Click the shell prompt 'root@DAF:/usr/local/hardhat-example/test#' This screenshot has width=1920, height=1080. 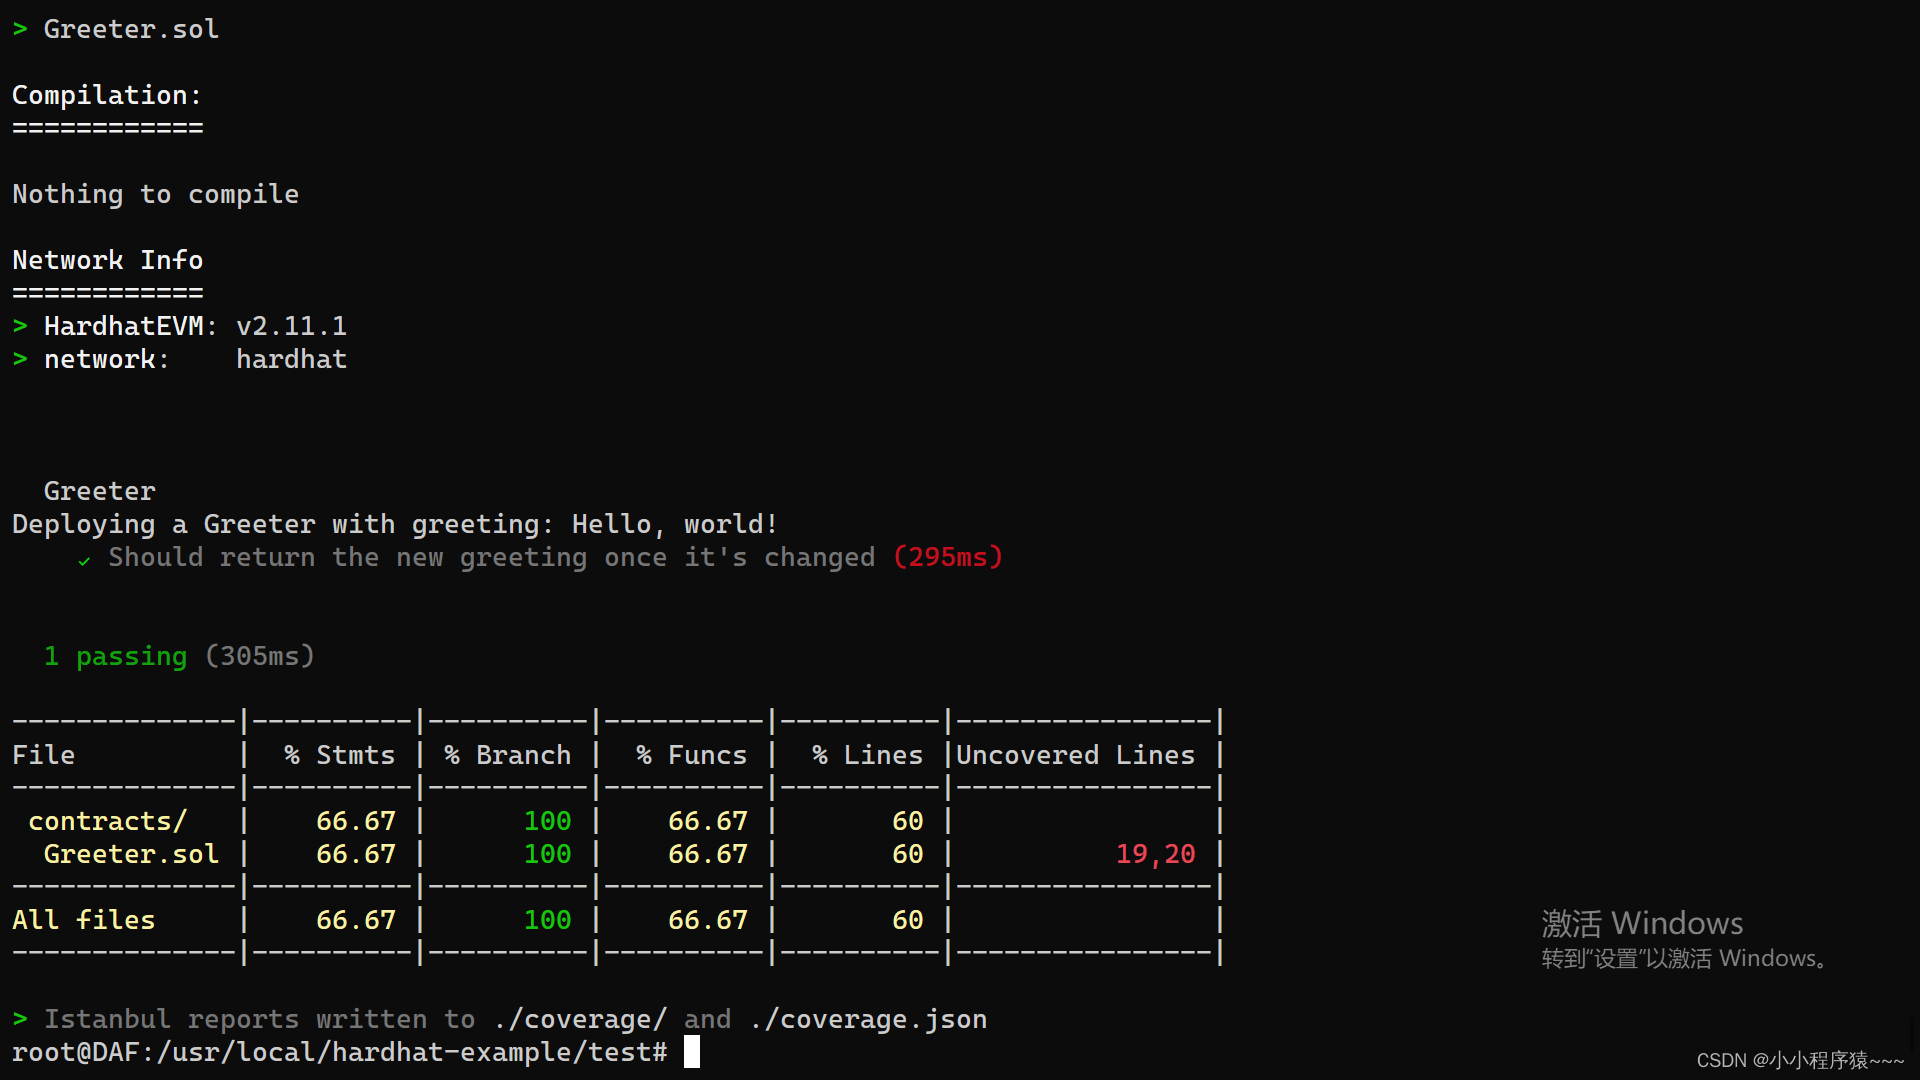tap(339, 1052)
